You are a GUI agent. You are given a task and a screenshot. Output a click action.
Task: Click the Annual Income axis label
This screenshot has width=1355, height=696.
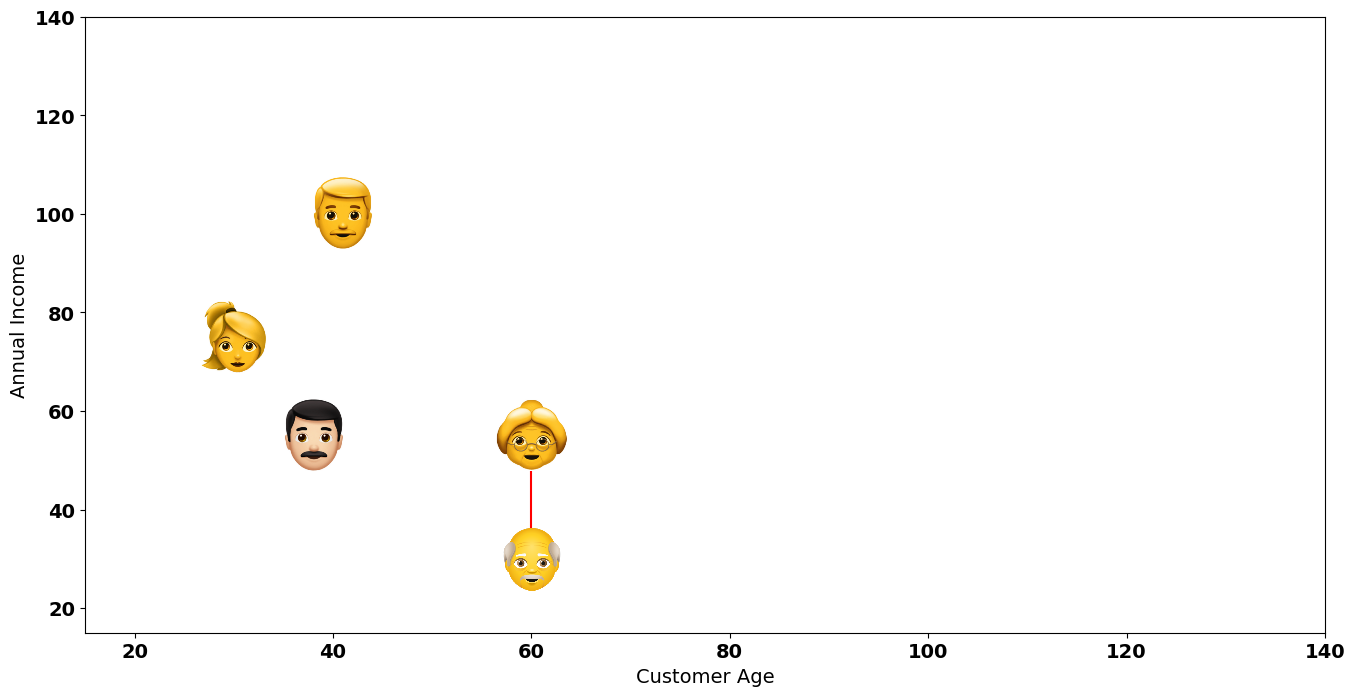pos(19,325)
